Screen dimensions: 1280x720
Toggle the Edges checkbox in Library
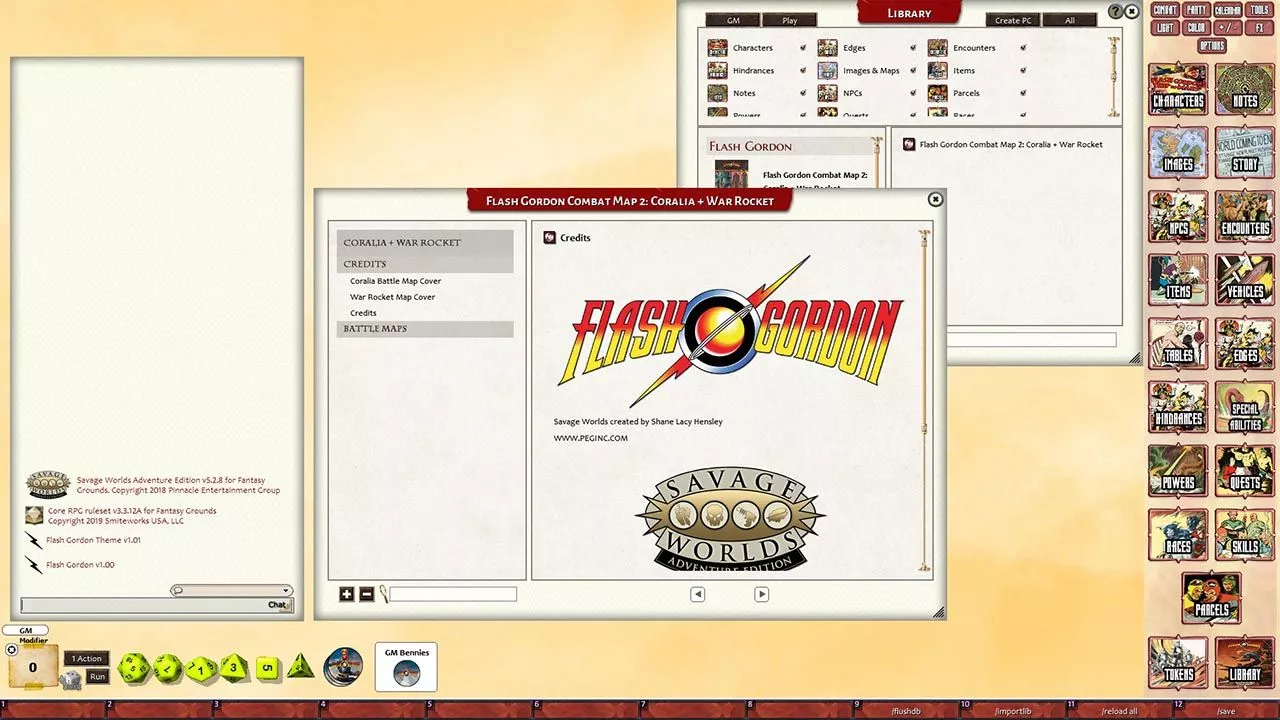[913, 48]
